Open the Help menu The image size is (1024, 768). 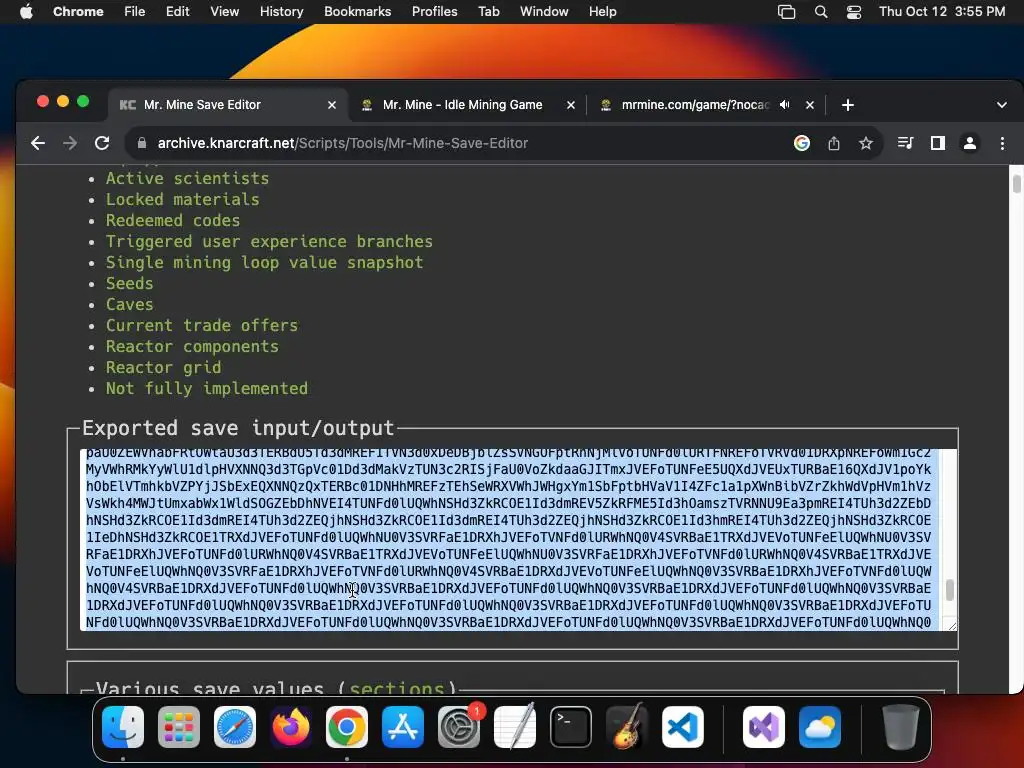pos(602,12)
